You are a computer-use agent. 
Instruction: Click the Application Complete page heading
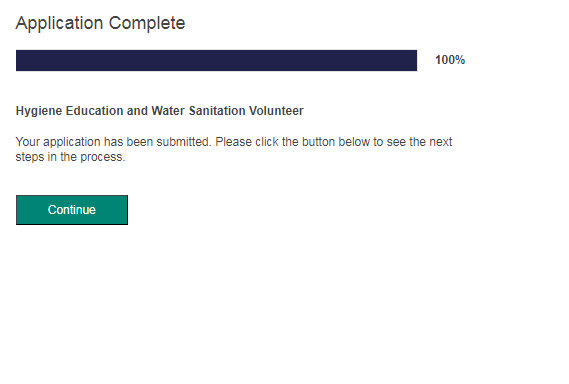click(101, 24)
